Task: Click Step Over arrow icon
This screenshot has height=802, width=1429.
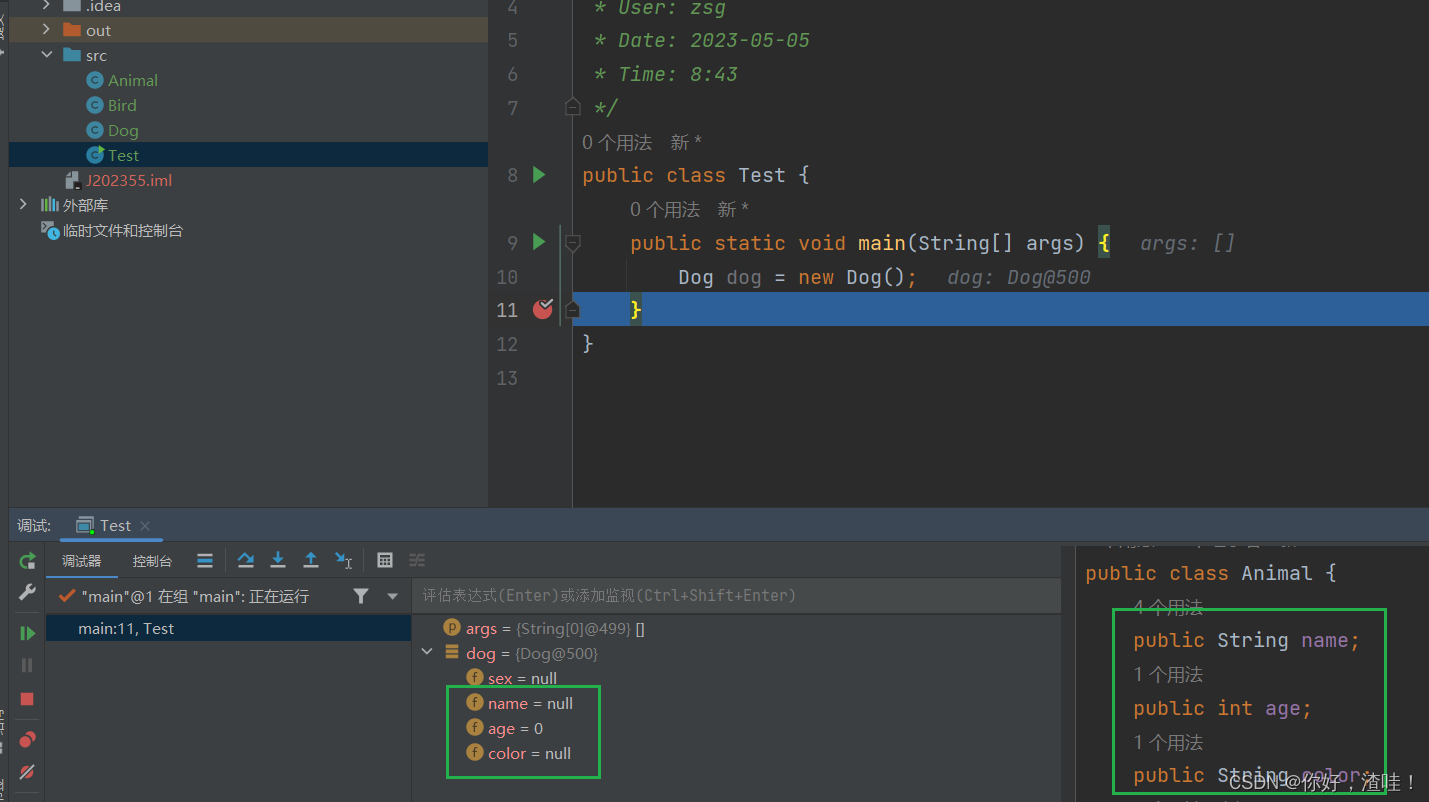Action: 246,560
